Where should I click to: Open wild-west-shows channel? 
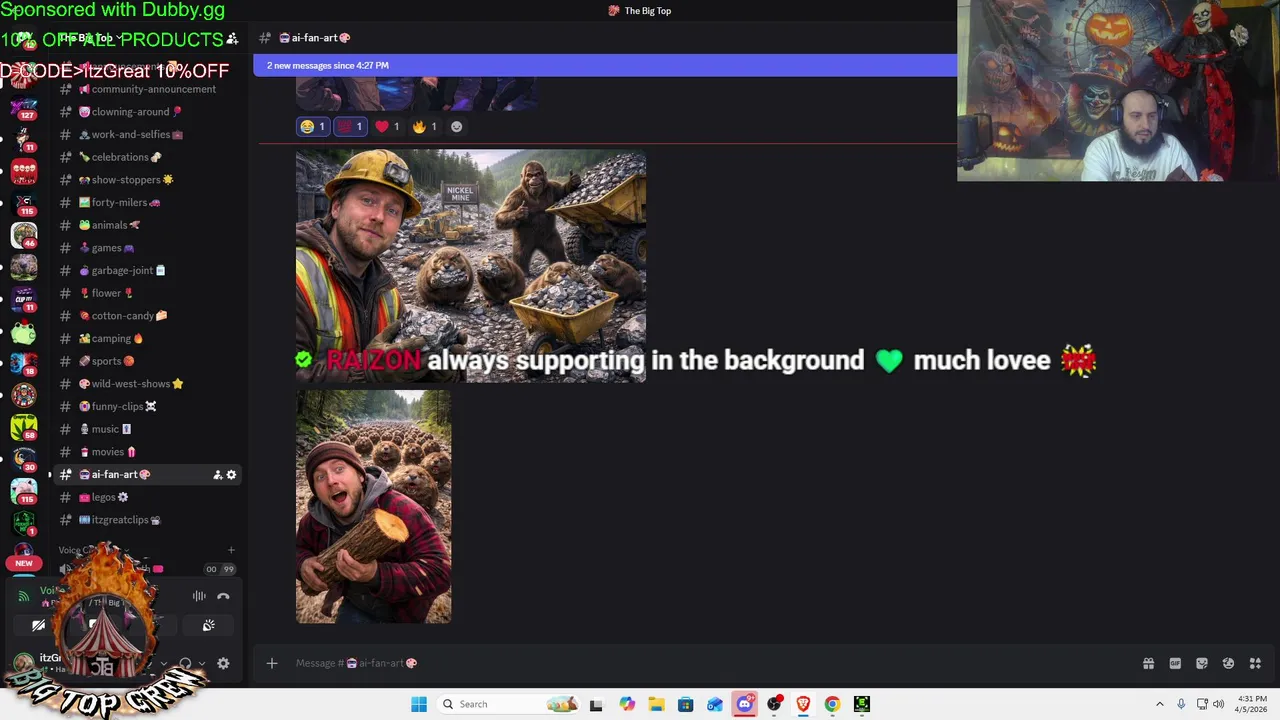148,384
